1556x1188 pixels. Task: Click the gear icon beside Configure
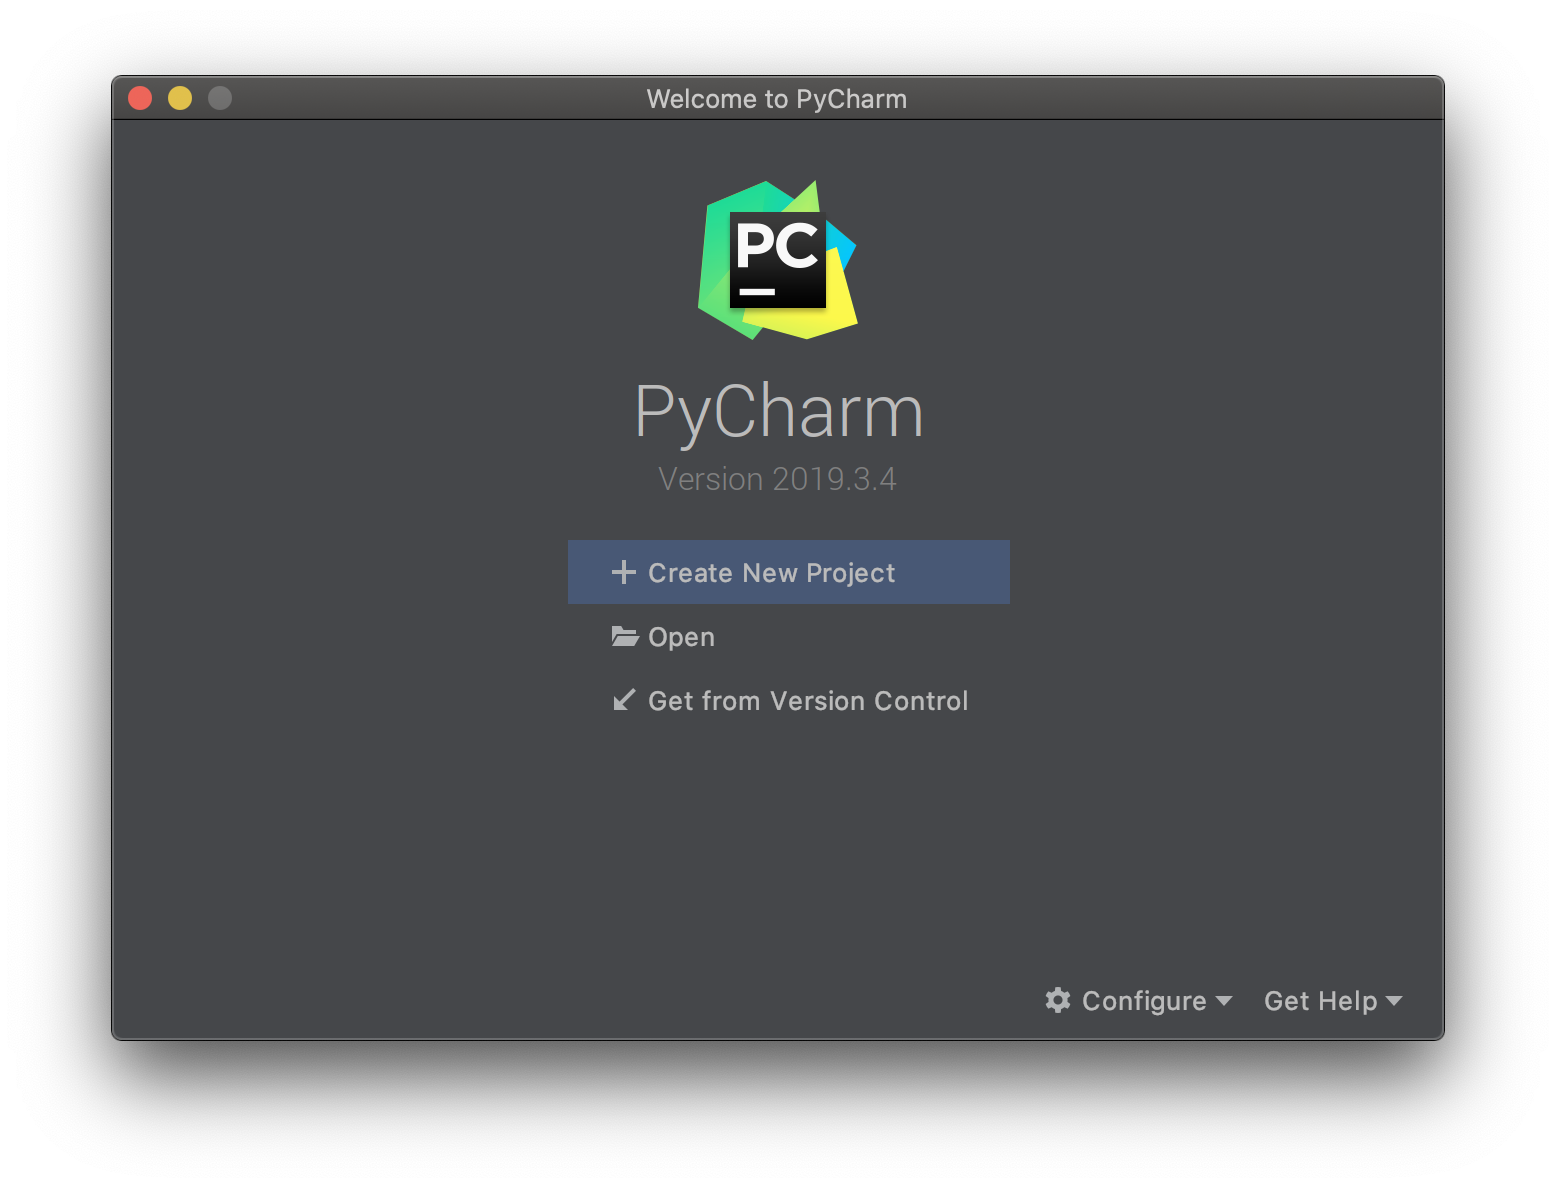coord(1057,1000)
